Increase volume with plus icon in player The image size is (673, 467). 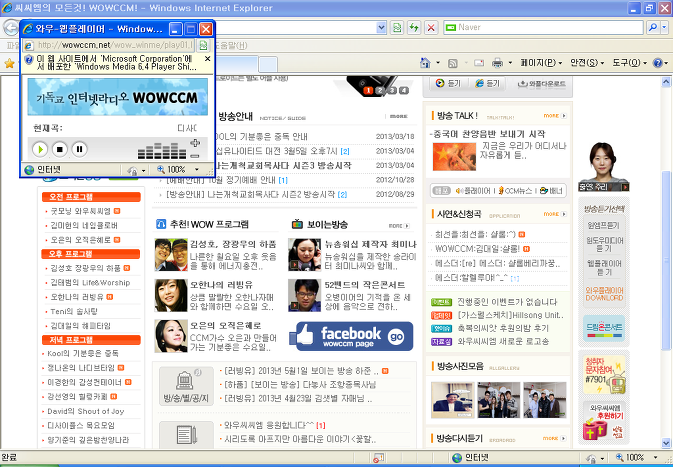(x=195, y=143)
